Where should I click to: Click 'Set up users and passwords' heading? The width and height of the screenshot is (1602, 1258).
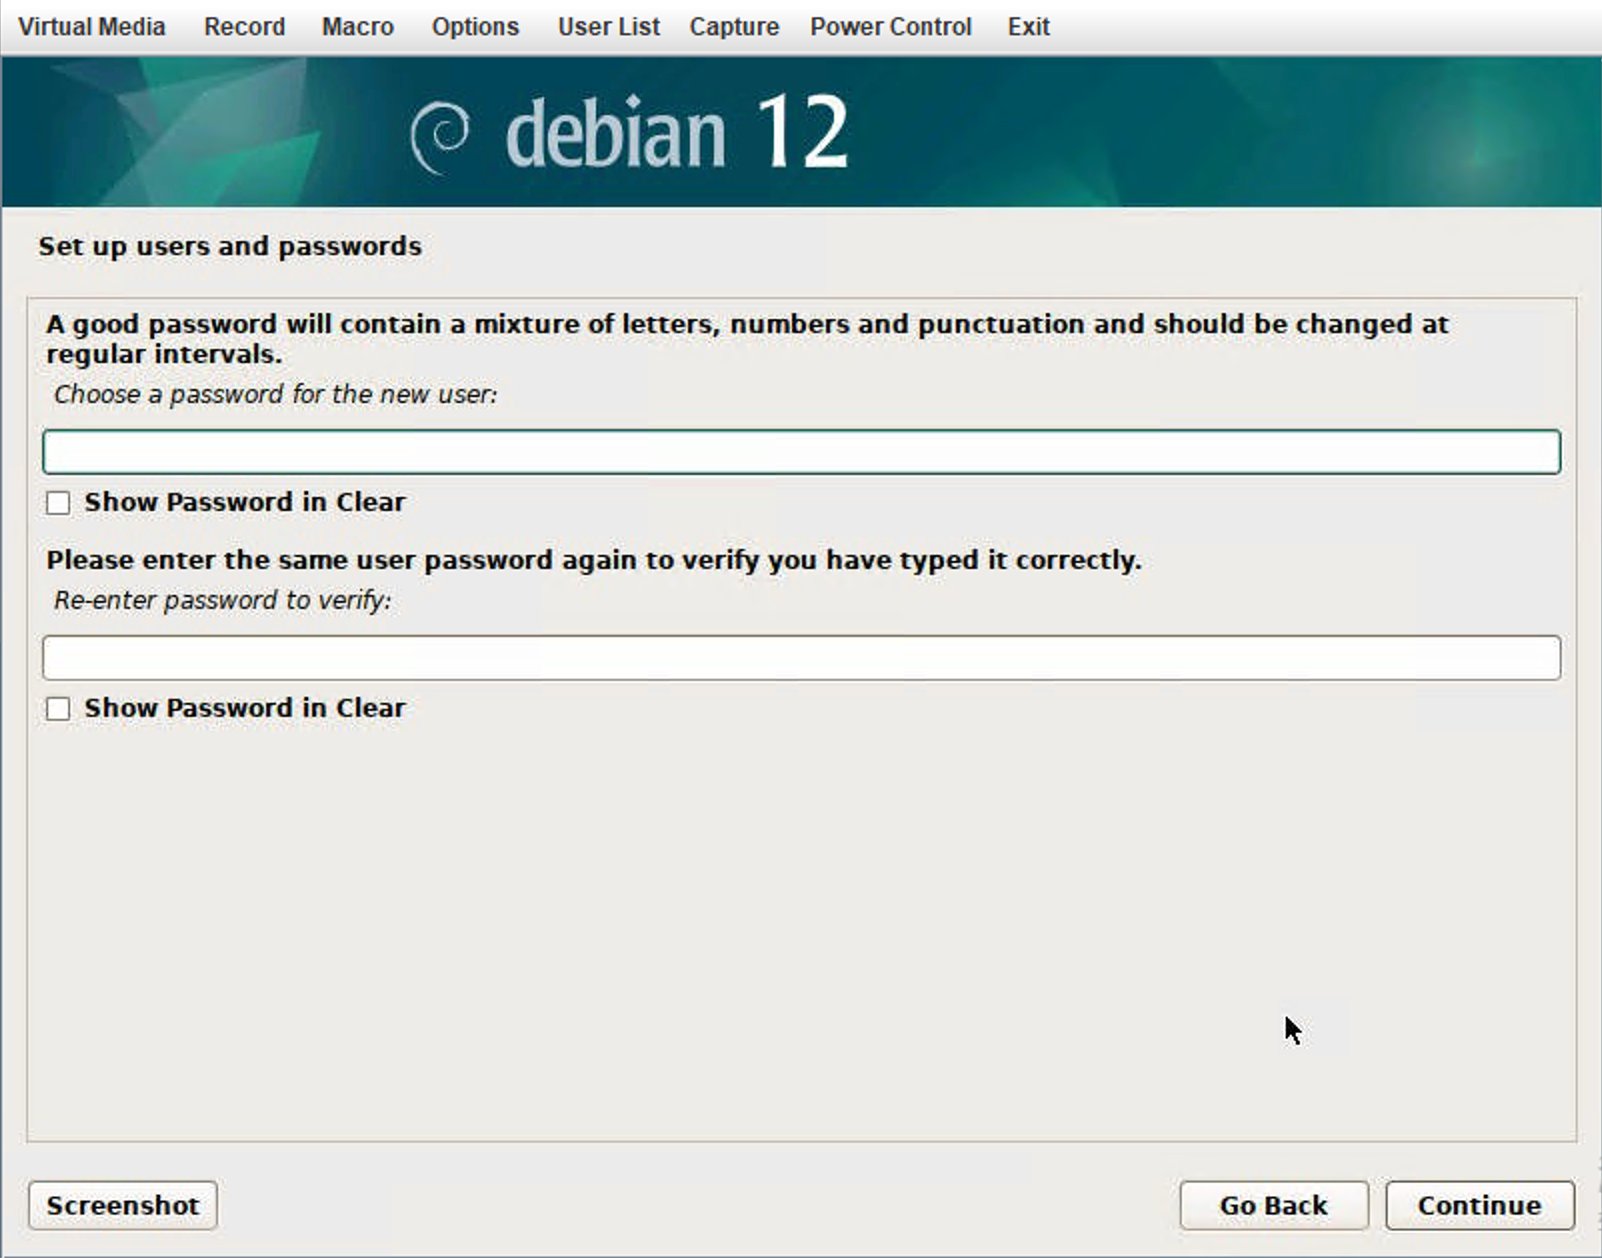pyautogui.click(x=230, y=246)
